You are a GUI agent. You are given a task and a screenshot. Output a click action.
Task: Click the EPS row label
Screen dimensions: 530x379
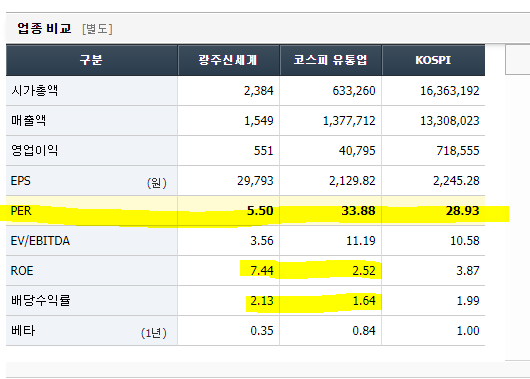[21, 181]
